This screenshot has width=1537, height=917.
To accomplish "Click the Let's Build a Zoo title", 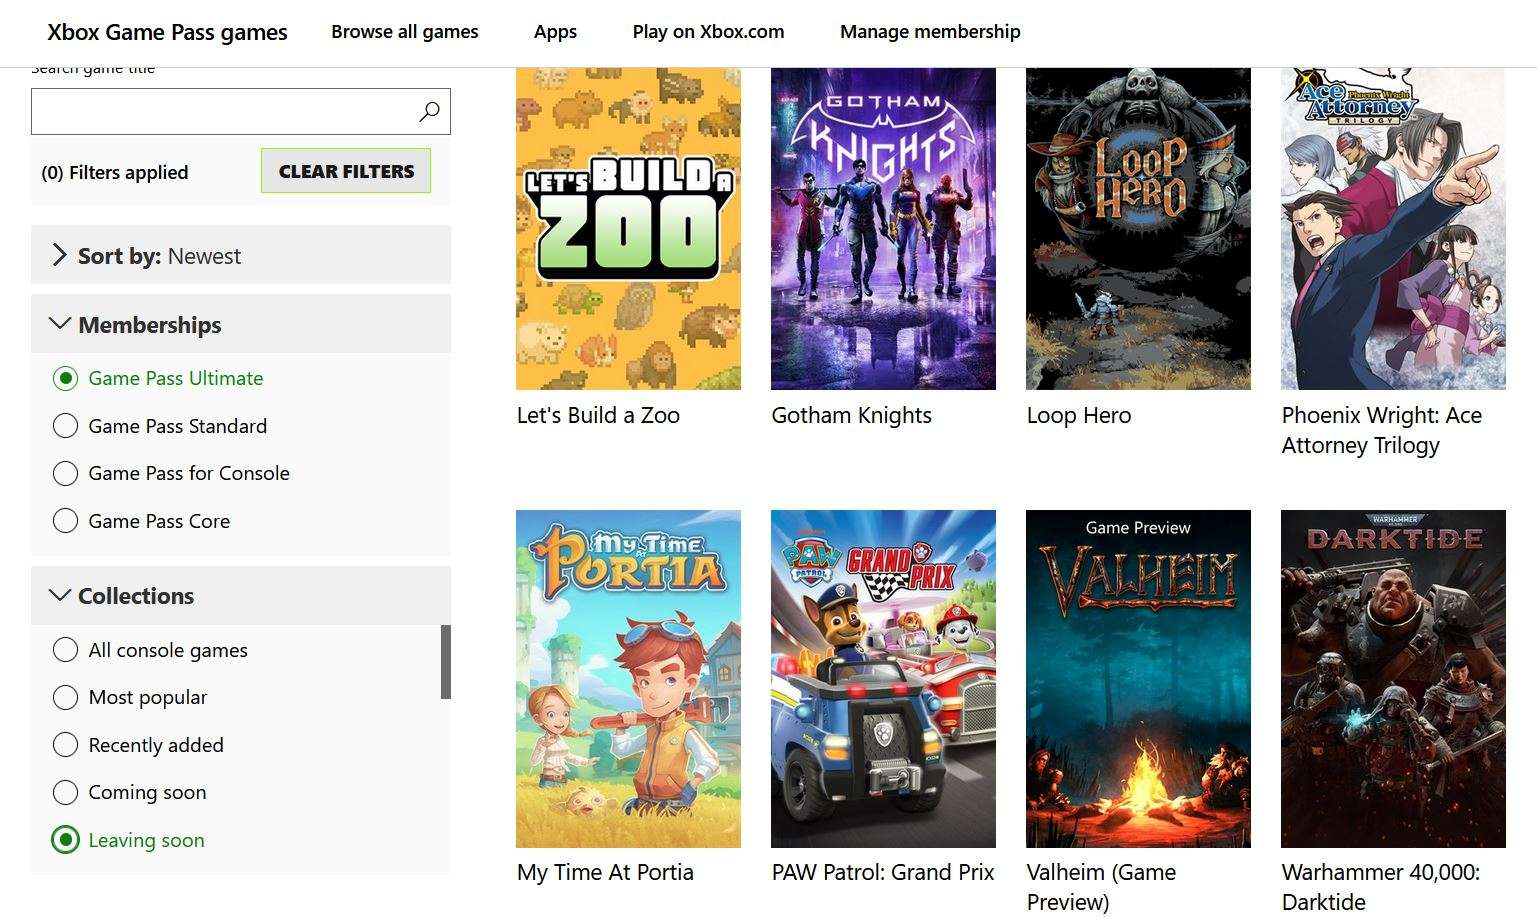I will tap(598, 415).
